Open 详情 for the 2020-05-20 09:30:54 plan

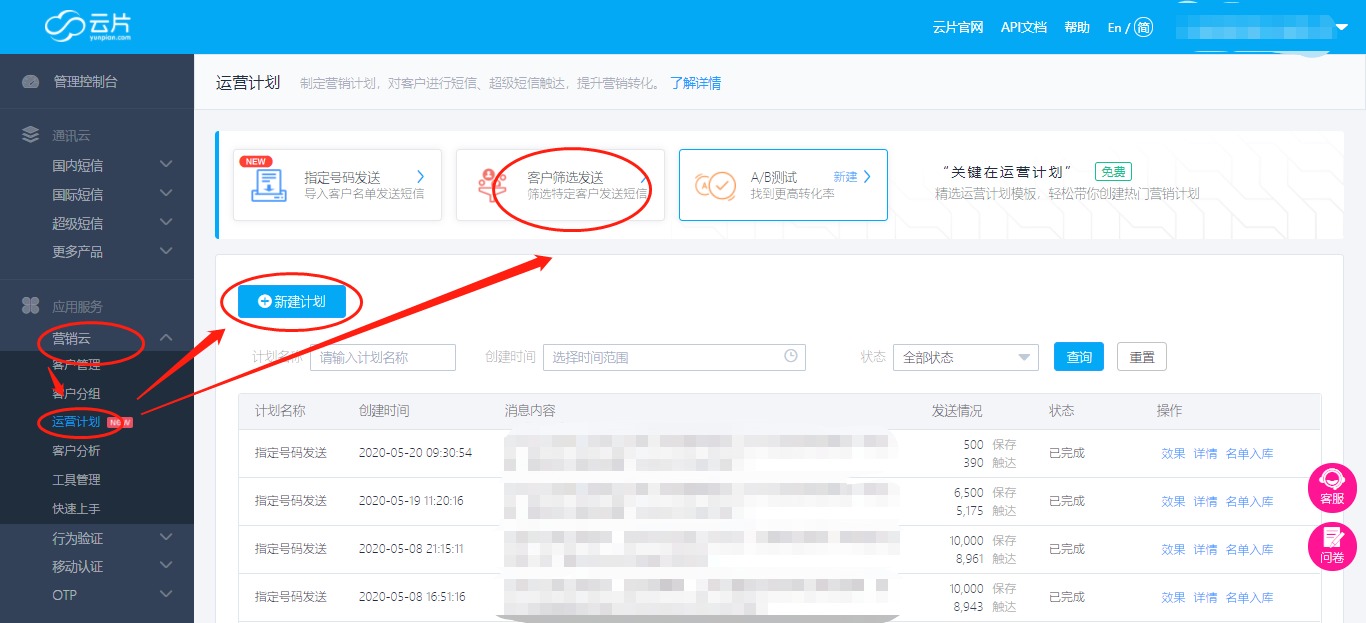[x=1205, y=453]
